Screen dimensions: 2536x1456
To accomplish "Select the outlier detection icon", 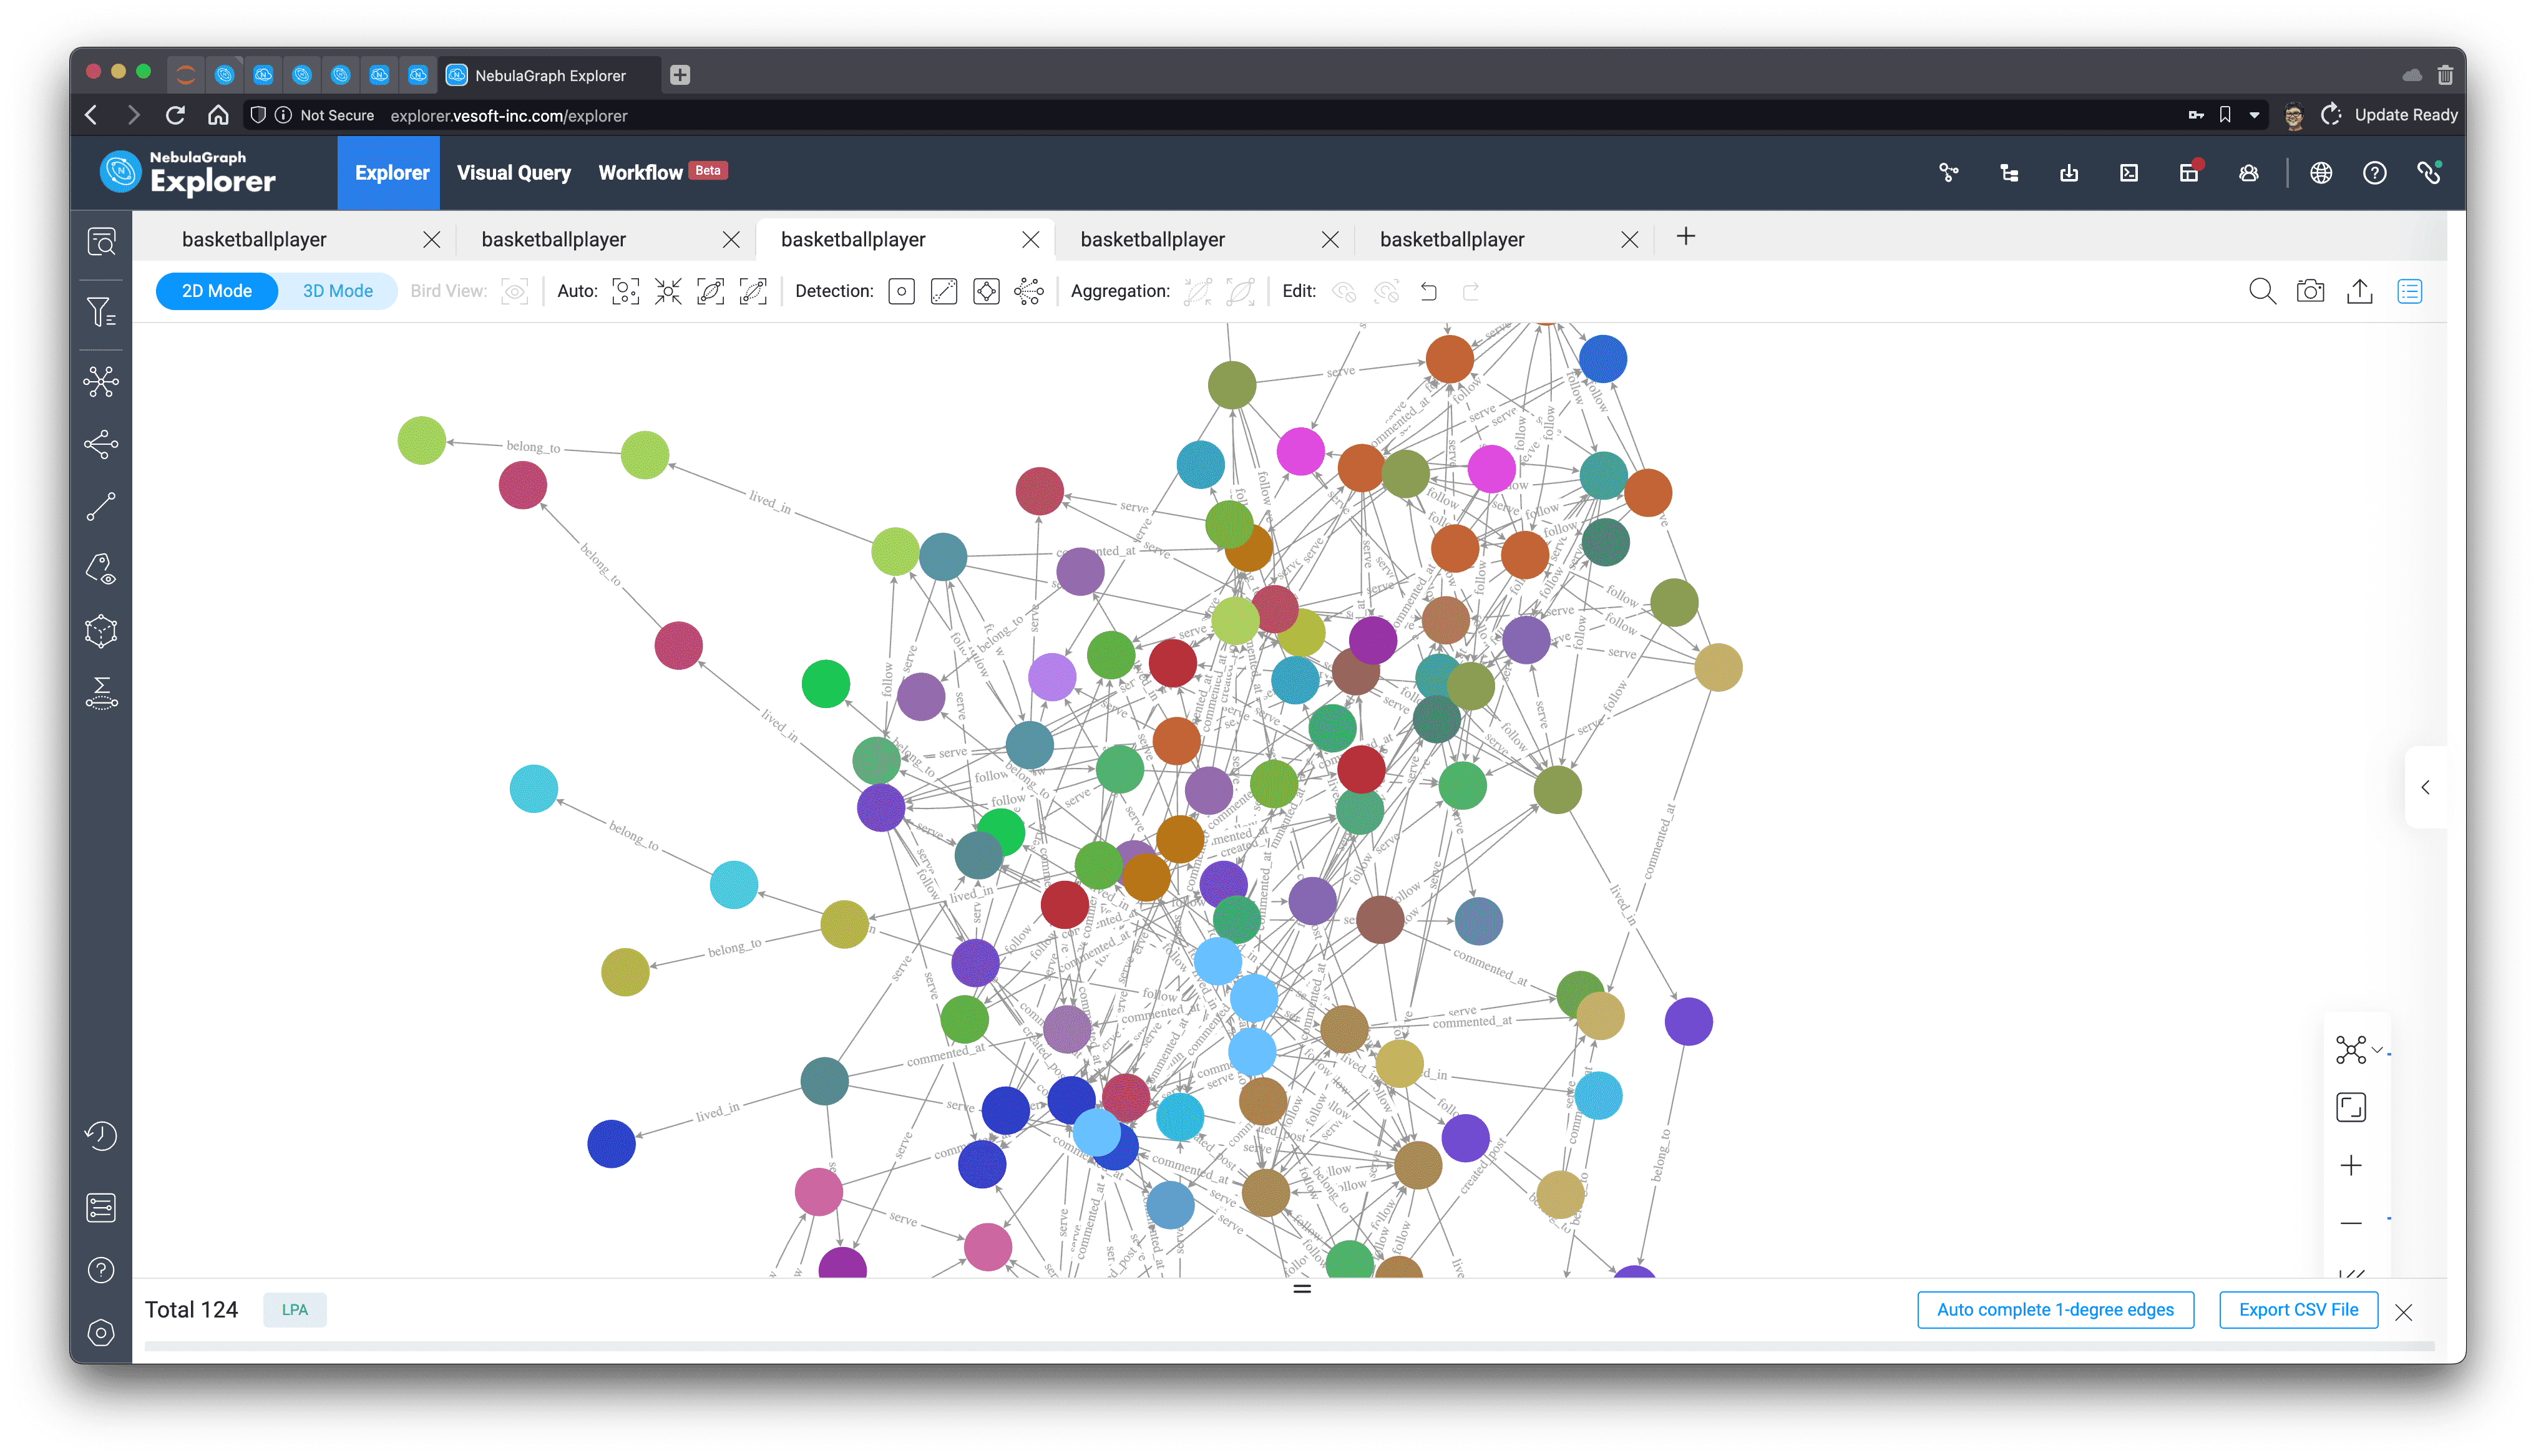I will click(x=901, y=291).
